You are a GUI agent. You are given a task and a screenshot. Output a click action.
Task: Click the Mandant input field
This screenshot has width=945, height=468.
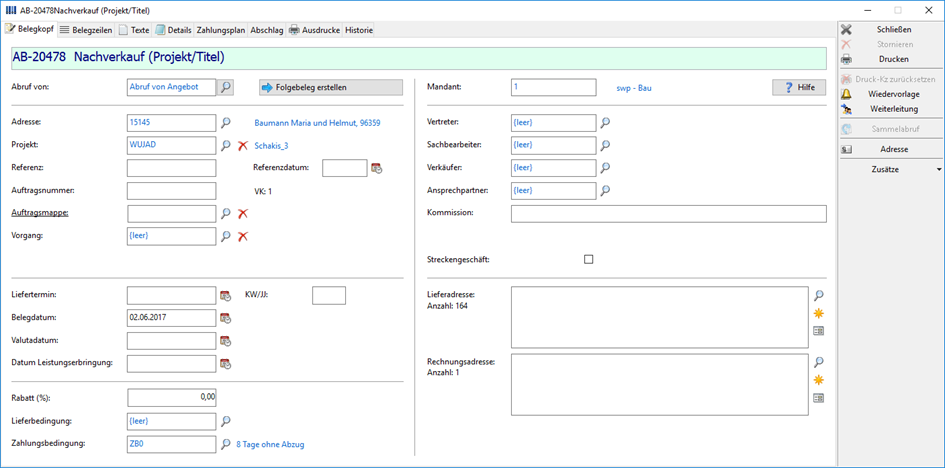point(553,87)
